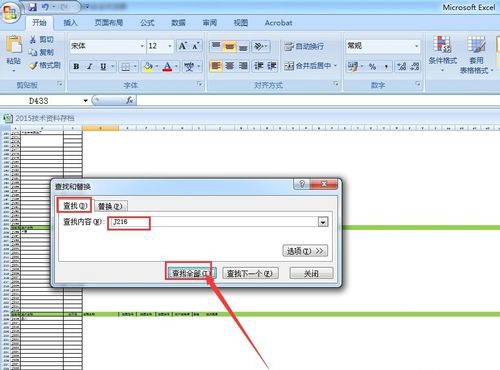Click the Find All button
The height and width of the screenshot is (370, 500).
click(x=191, y=273)
